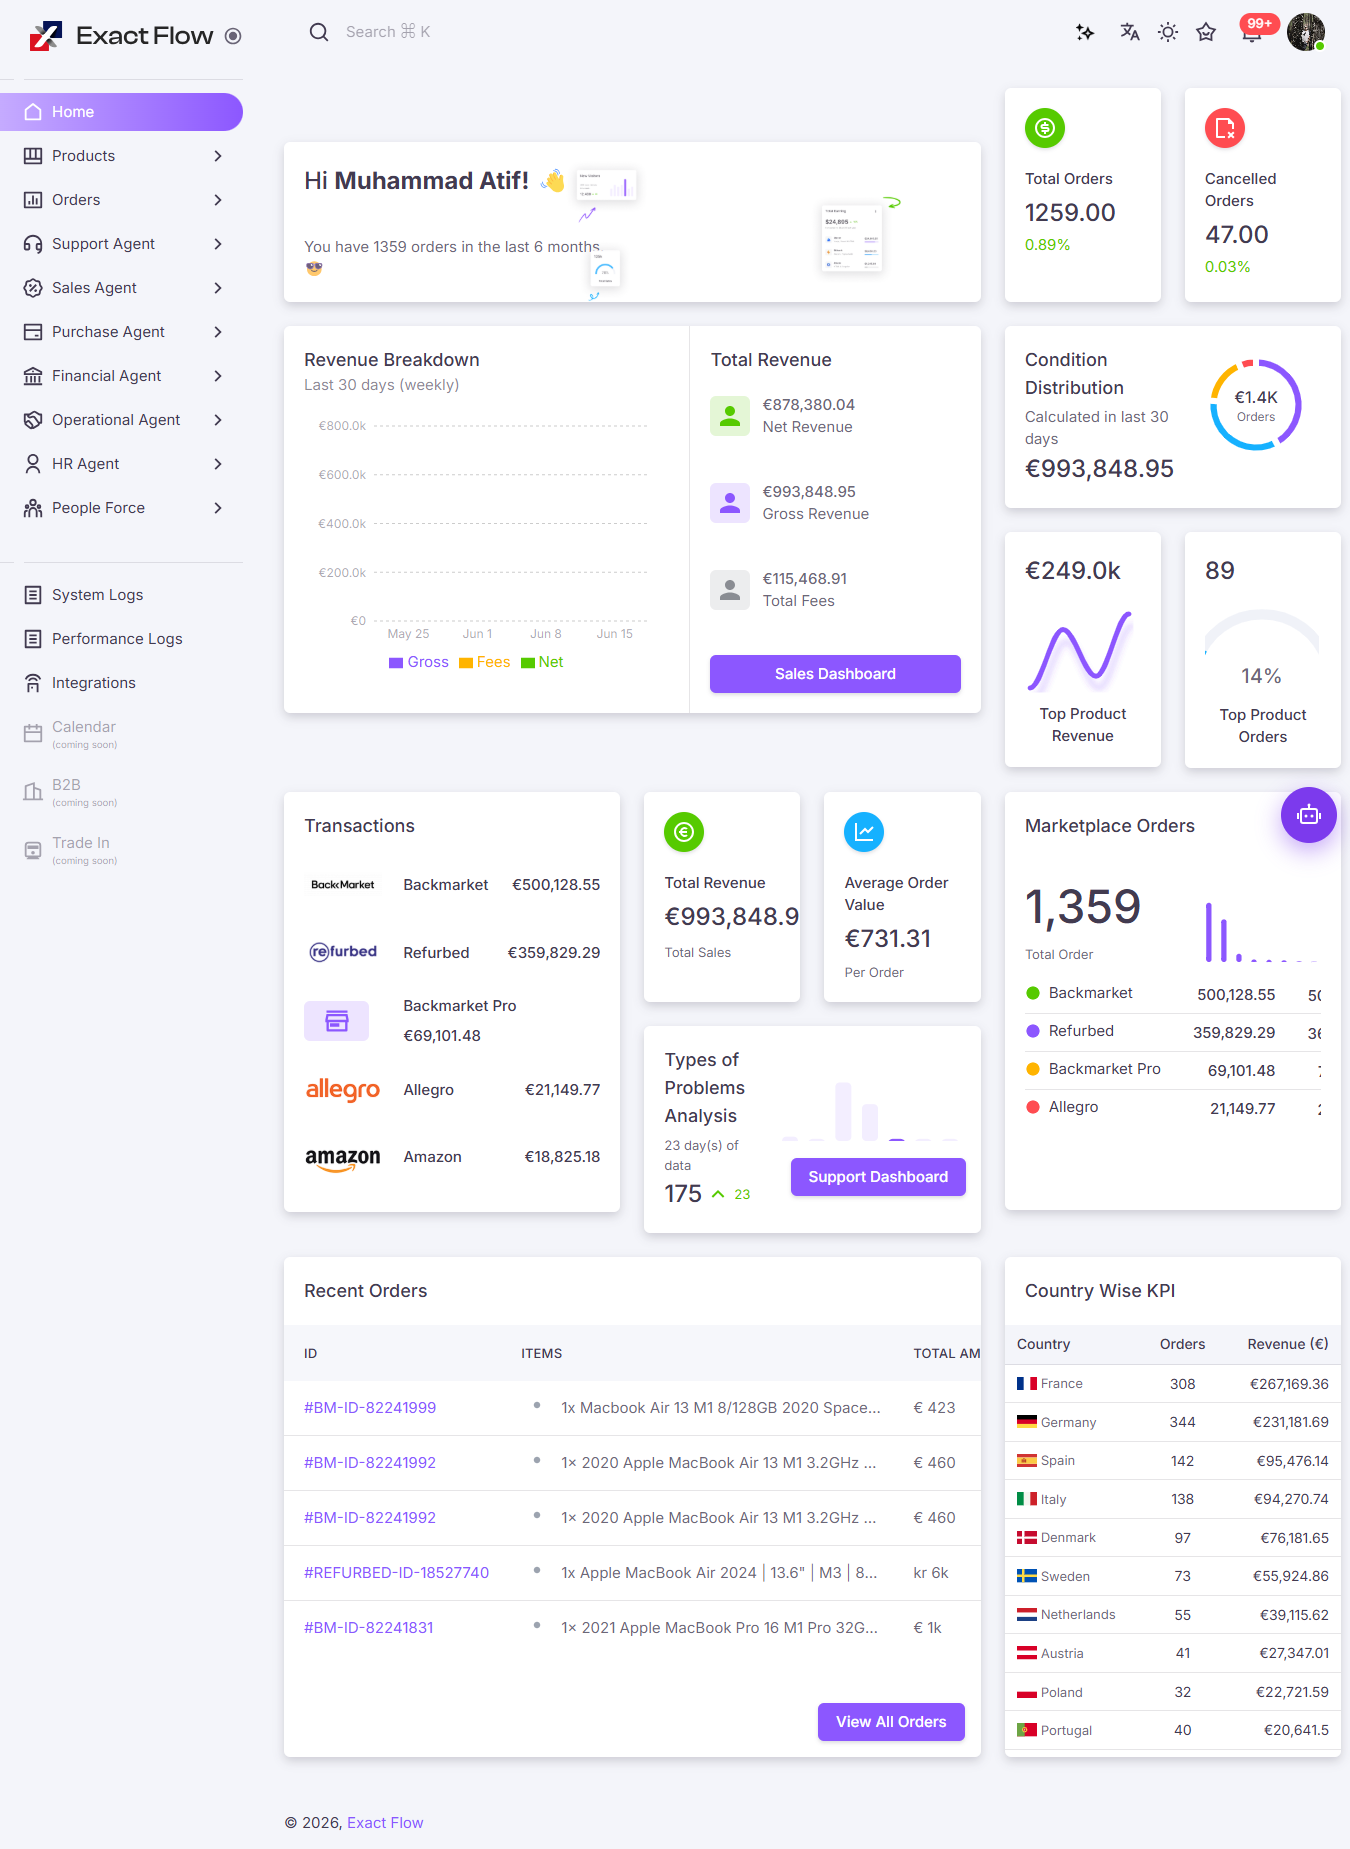
Task: Expand the Orders chevron
Action: 218,200
